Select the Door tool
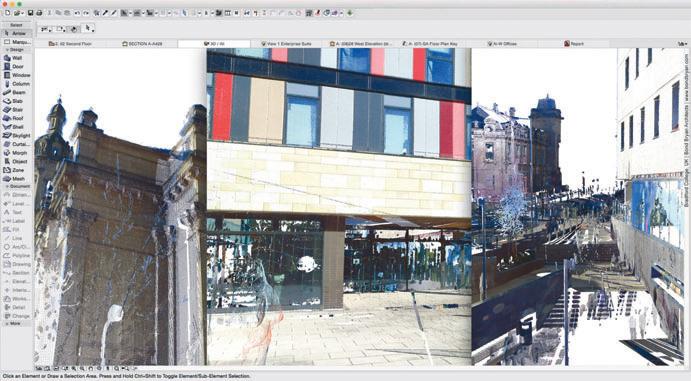This screenshot has width=691, height=381. click(x=17, y=67)
